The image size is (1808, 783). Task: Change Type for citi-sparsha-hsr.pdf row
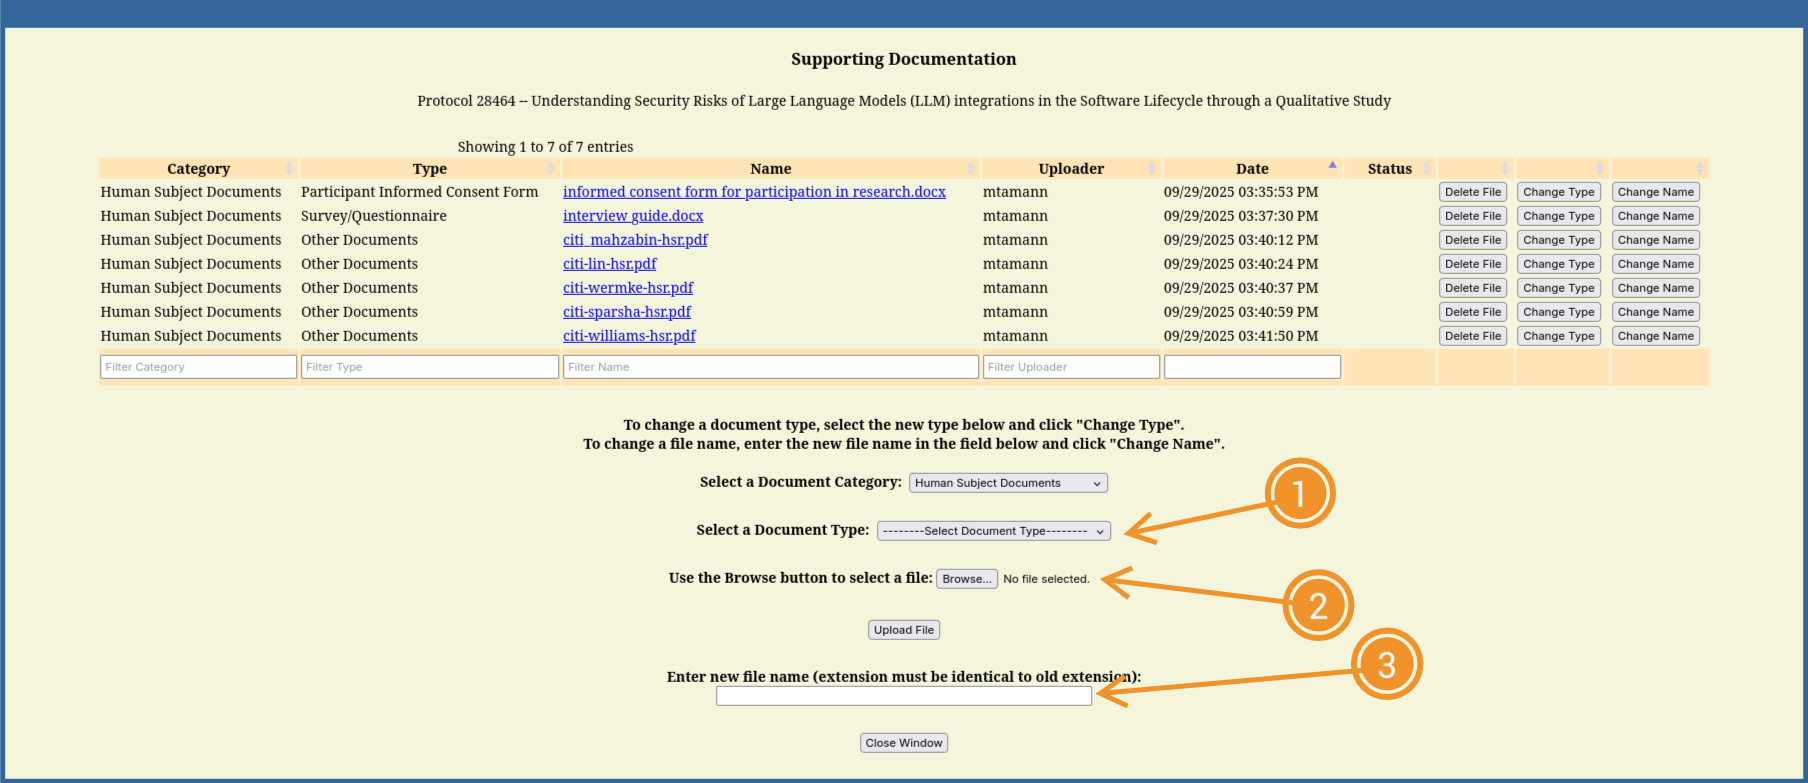coord(1559,312)
